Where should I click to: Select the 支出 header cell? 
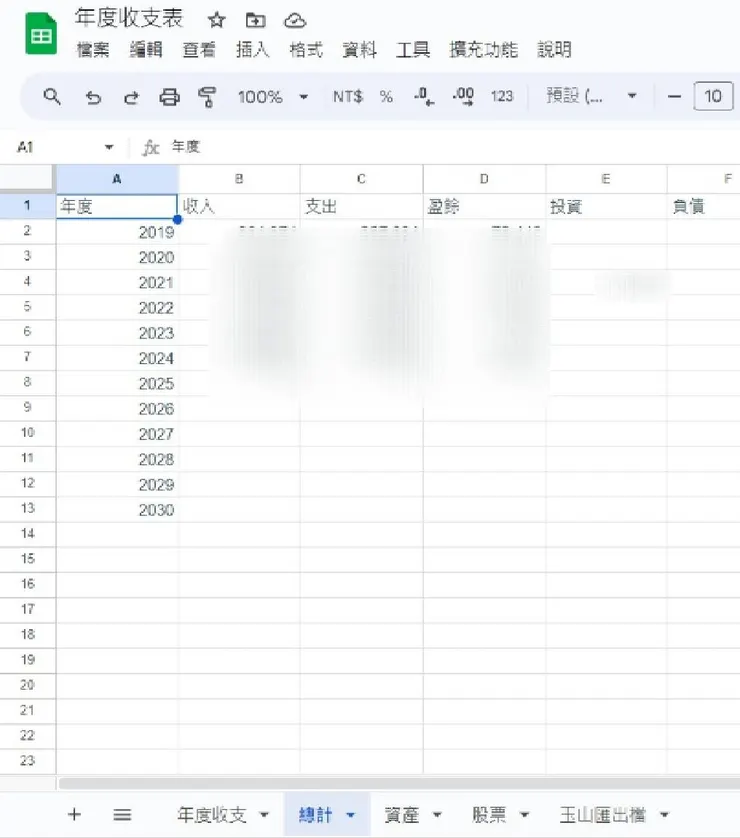coord(361,206)
